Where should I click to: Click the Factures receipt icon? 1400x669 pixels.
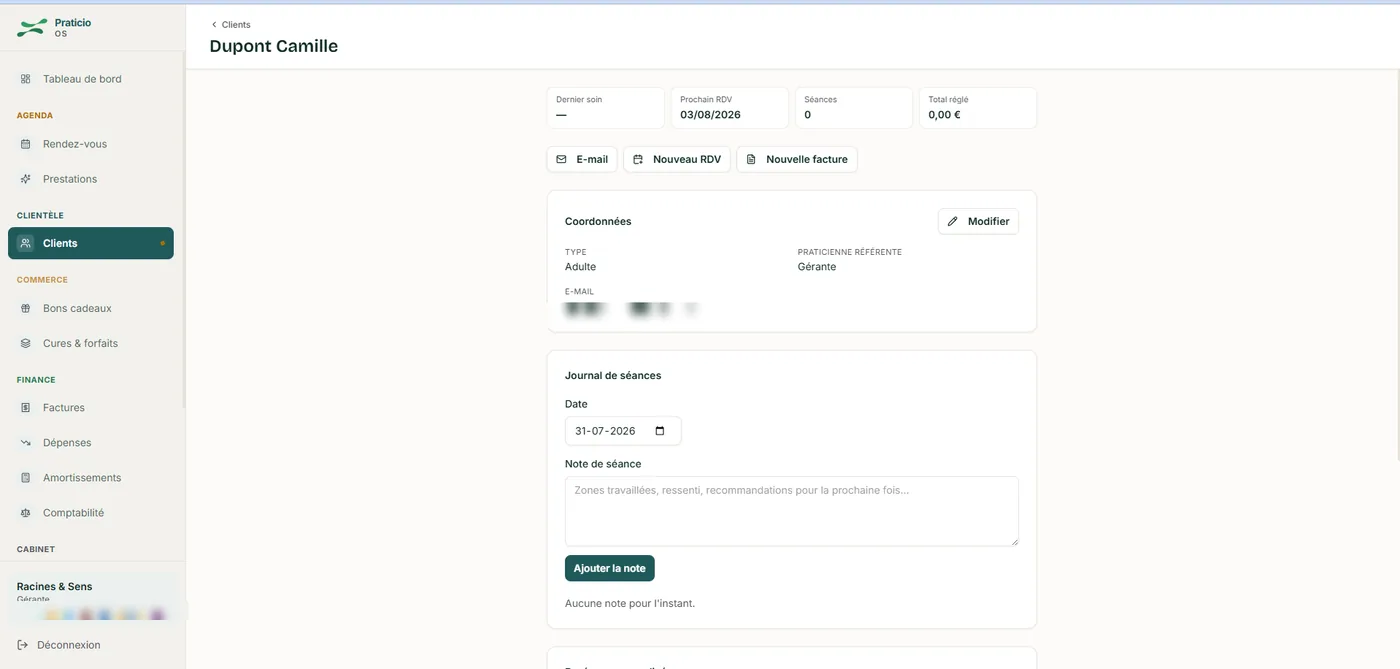pyautogui.click(x=26, y=408)
